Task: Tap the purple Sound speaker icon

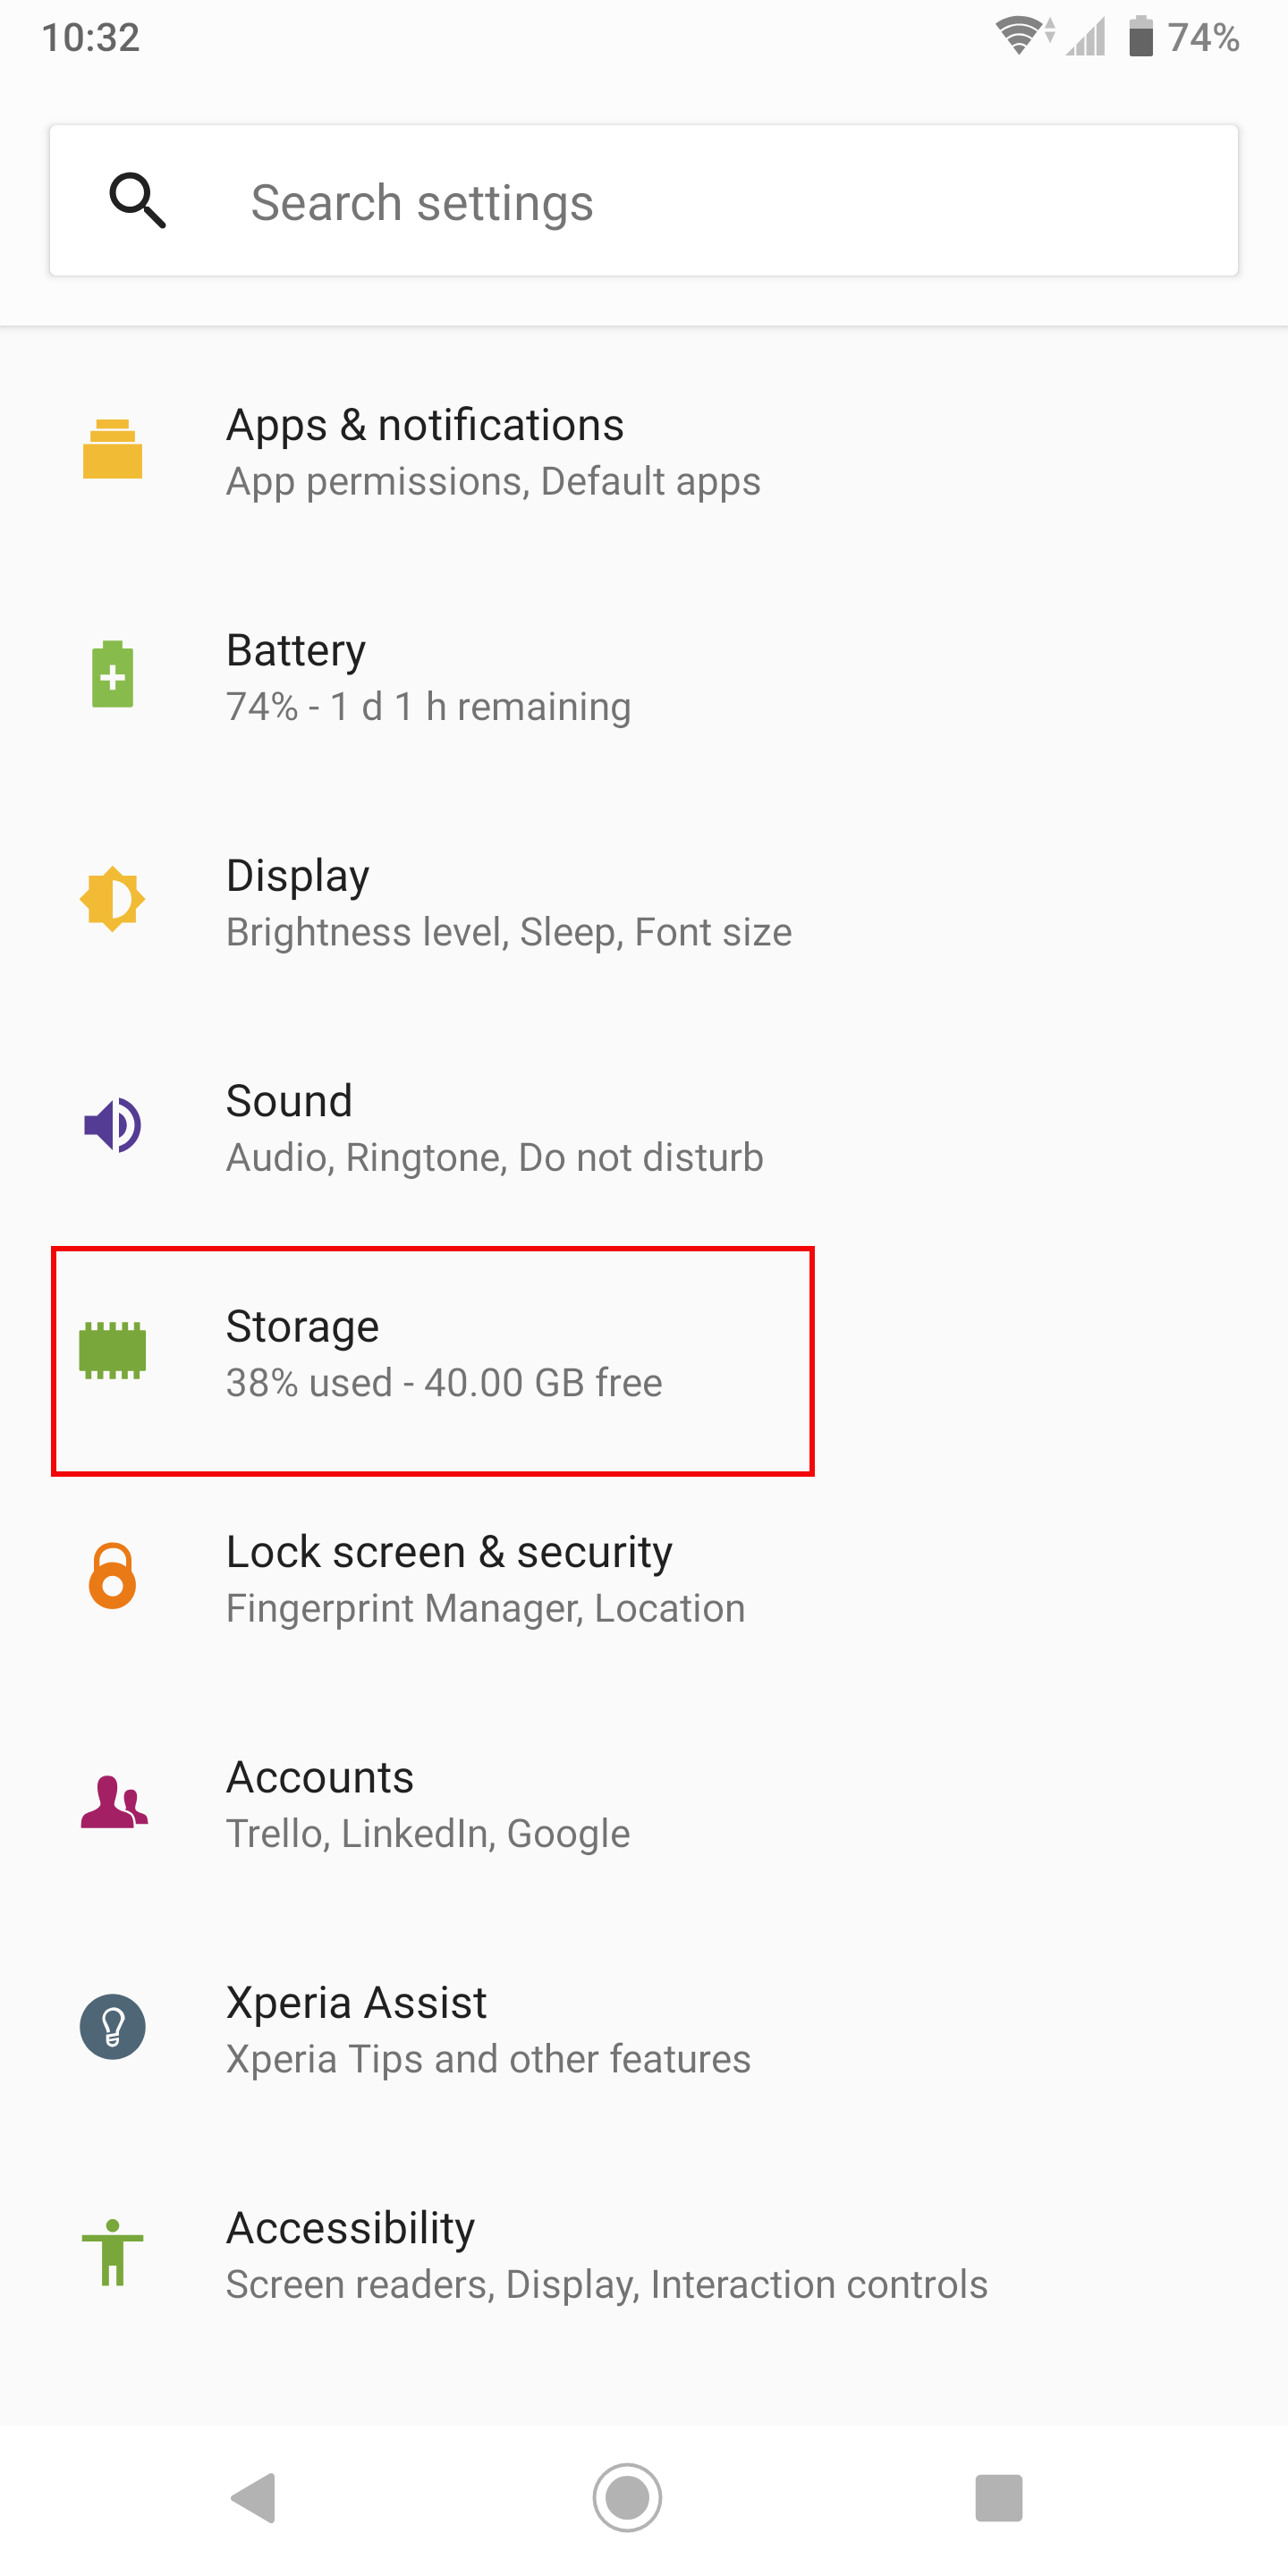Action: [112, 1125]
